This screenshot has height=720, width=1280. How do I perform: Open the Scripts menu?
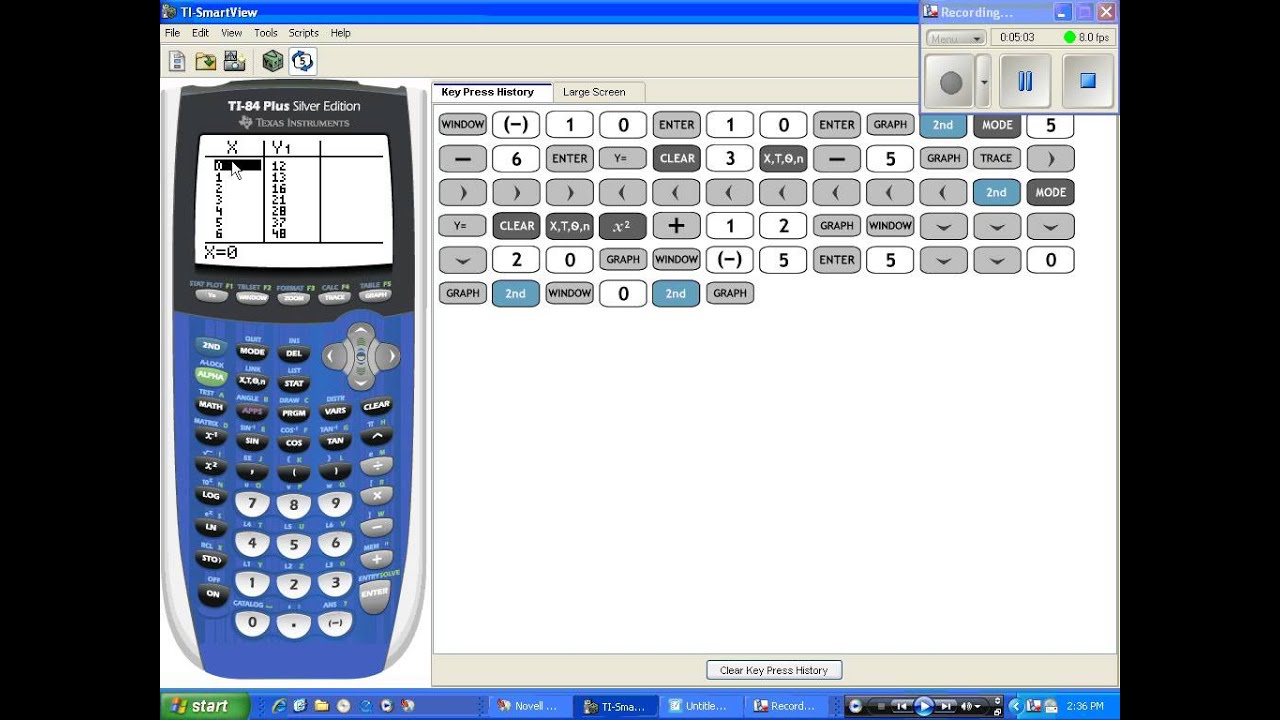(x=304, y=33)
